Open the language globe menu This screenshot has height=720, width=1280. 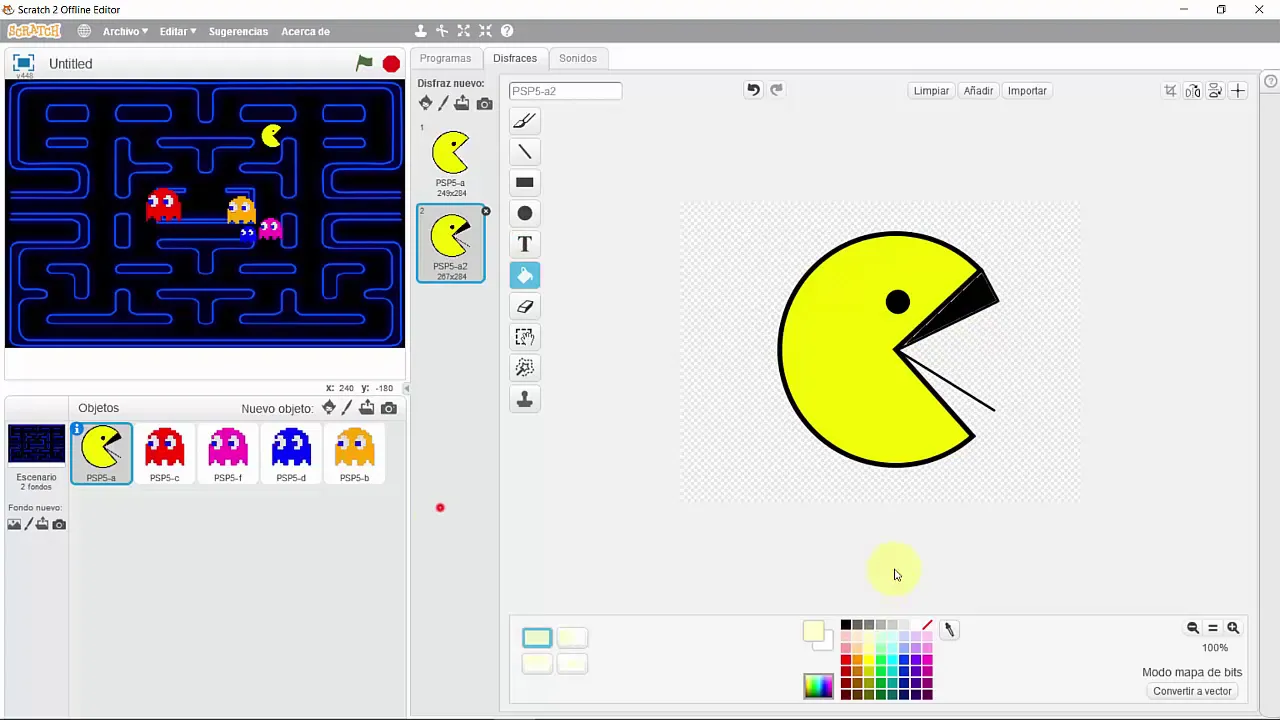(84, 31)
